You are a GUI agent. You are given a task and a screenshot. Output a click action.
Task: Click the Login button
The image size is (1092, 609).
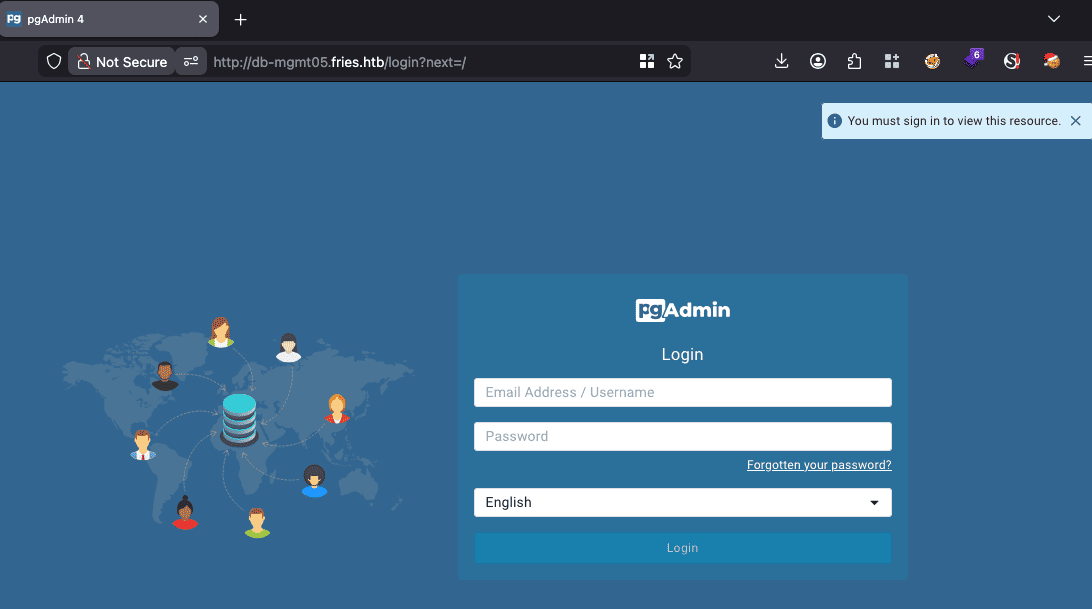coord(682,548)
